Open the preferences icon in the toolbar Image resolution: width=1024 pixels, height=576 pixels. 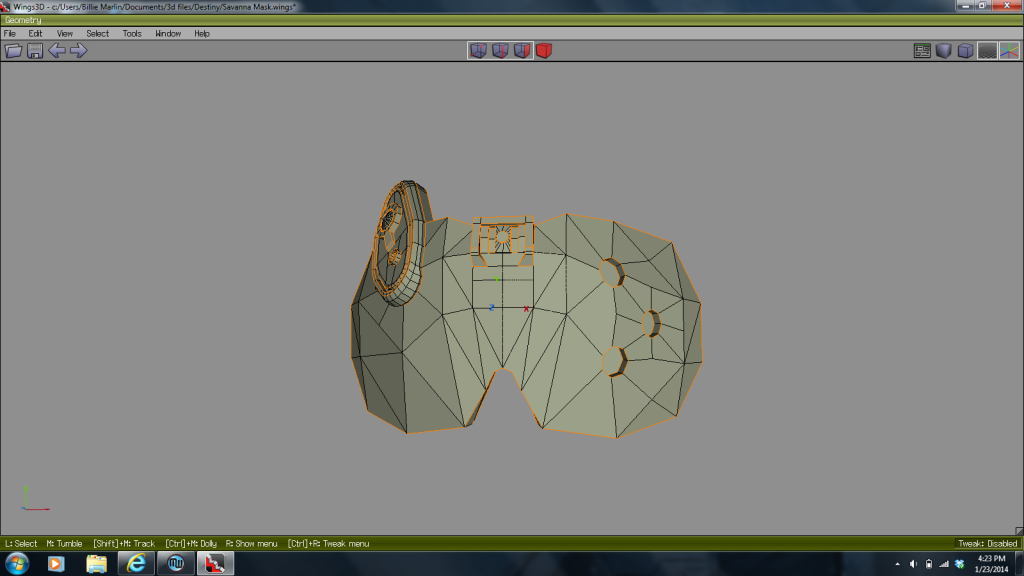point(922,51)
